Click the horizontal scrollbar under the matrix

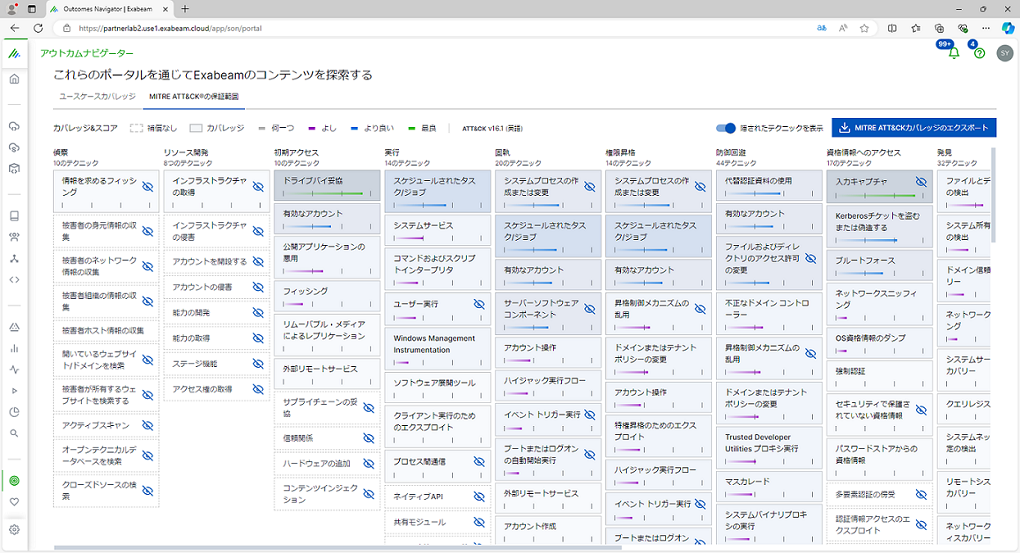[338, 548]
